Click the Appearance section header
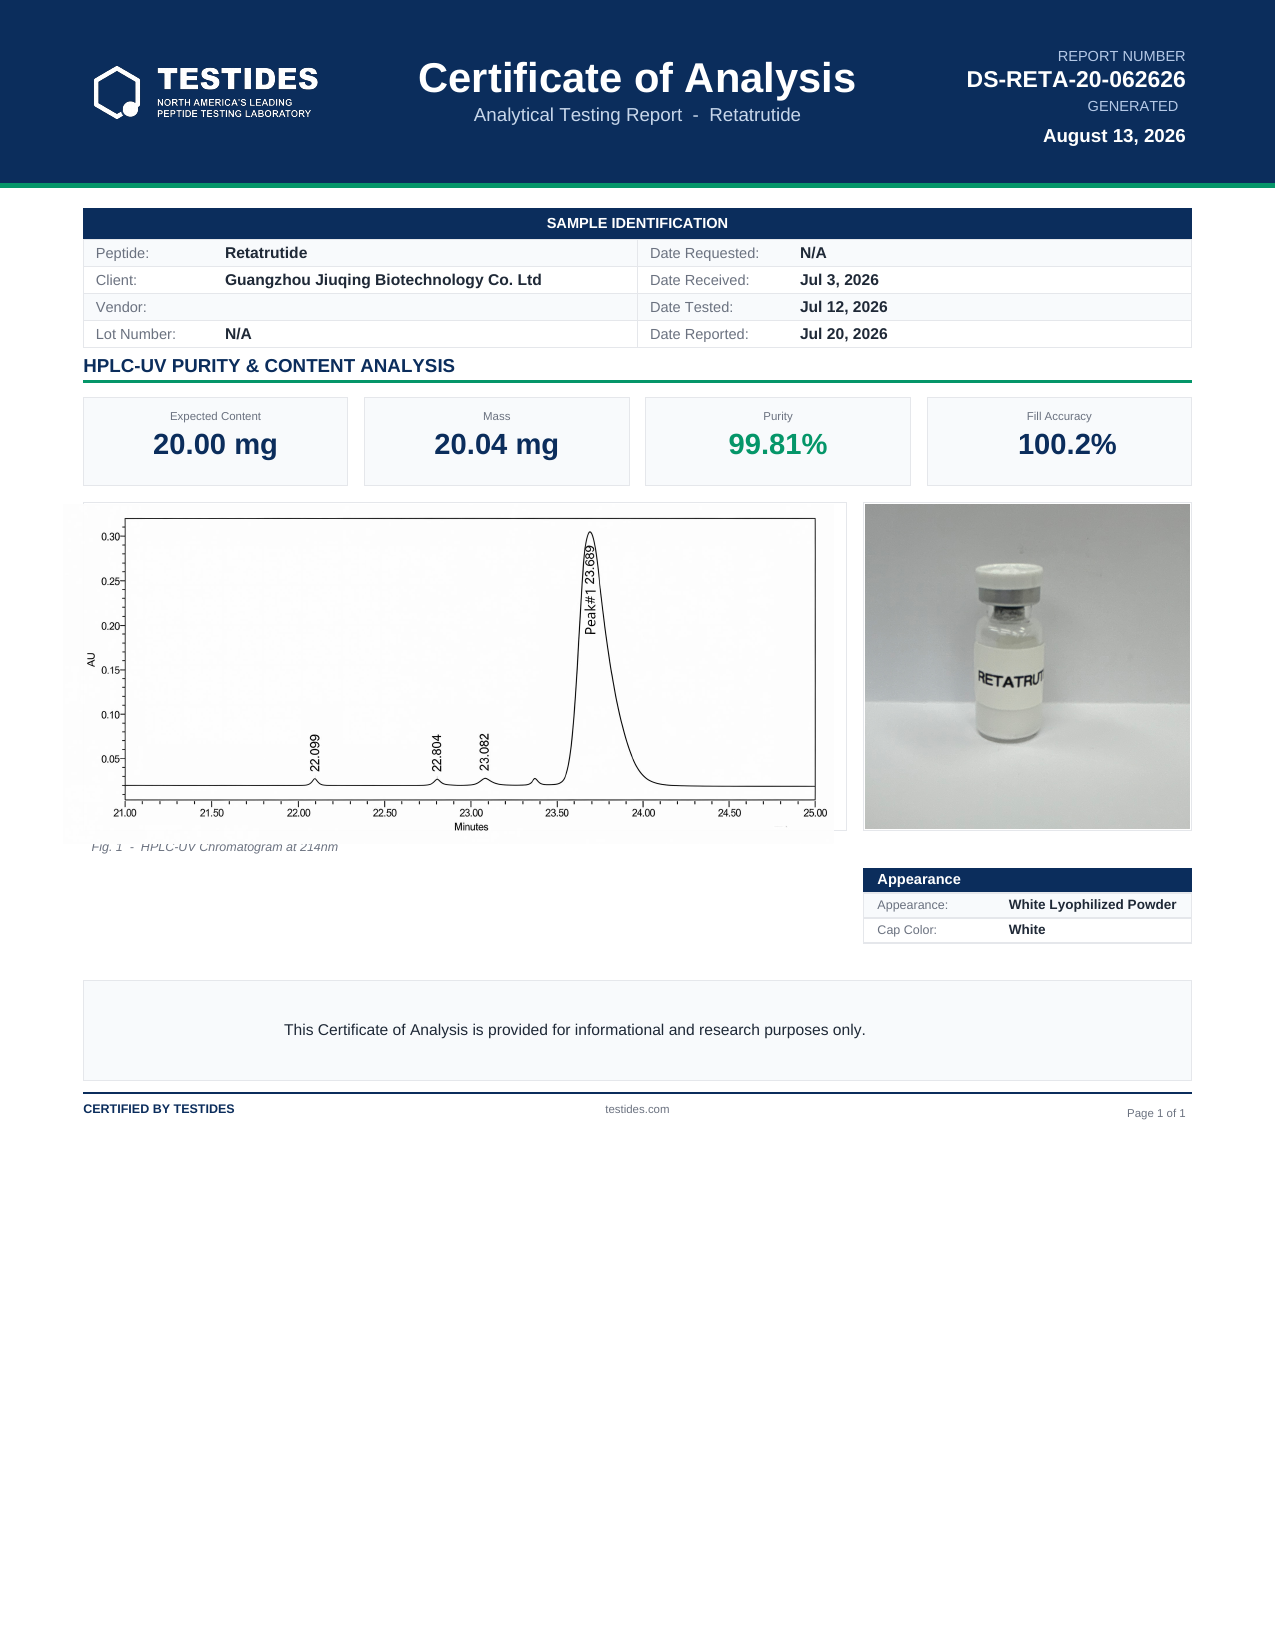 (x=1027, y=880)
